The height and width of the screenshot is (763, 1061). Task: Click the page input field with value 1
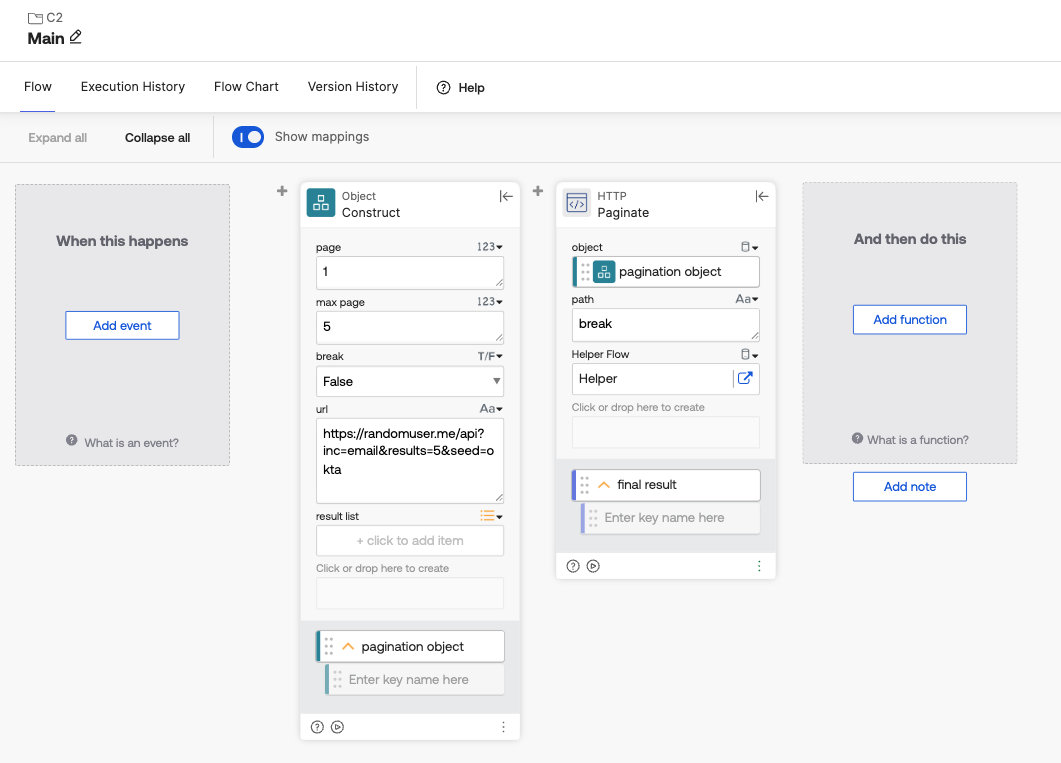[409, 273]
